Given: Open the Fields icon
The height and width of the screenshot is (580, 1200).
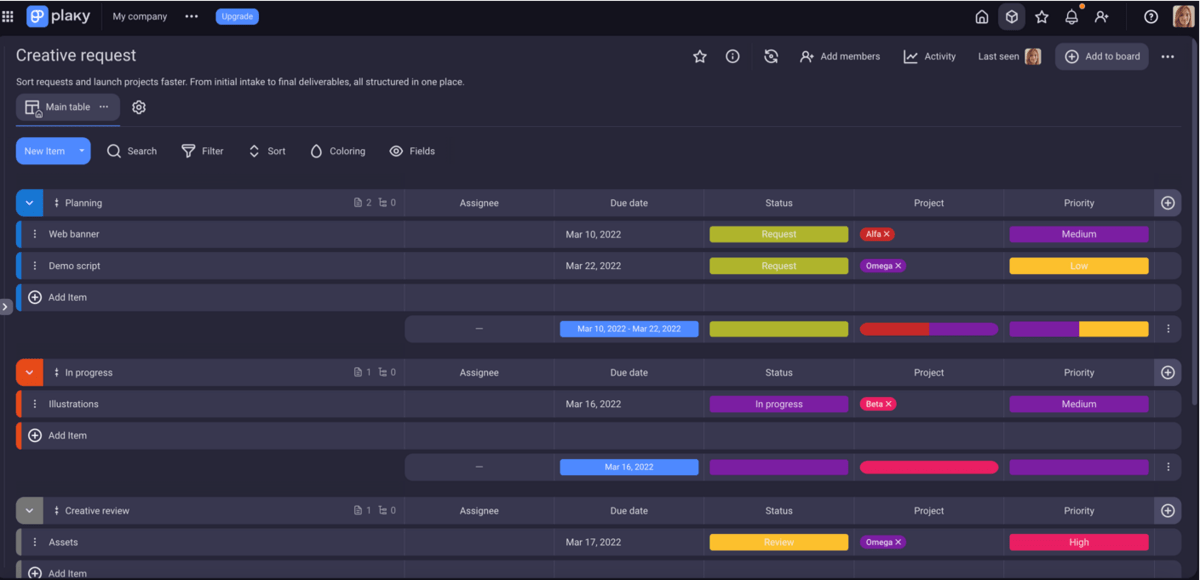Looking at the screenshot, I should tap(394, 151).
